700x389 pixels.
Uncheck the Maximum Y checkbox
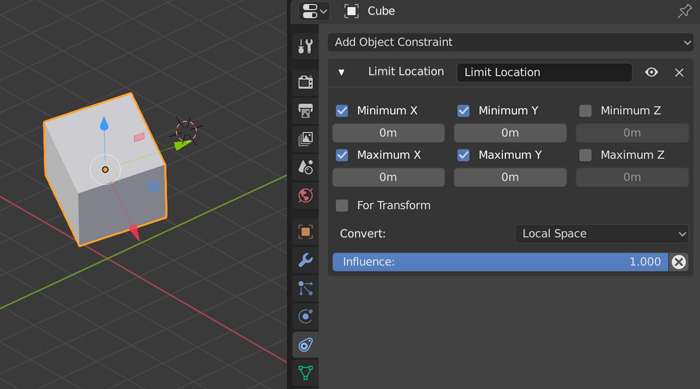(x=463, y=155)
